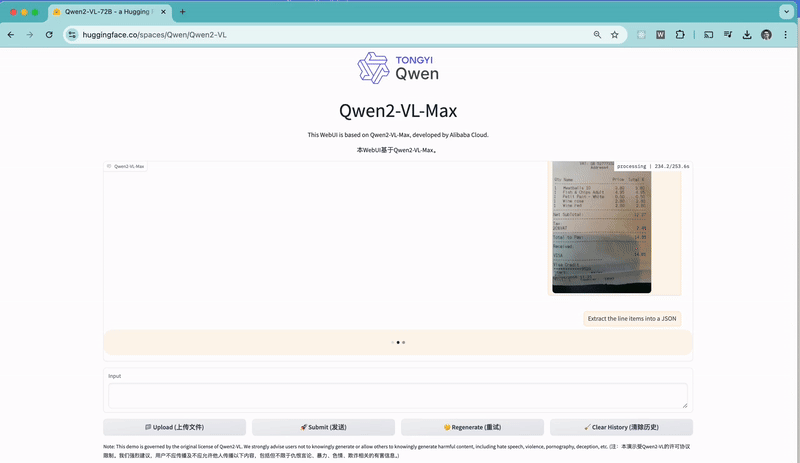Click the processing time status indicator
800x463 pixels.
[653, 166]
